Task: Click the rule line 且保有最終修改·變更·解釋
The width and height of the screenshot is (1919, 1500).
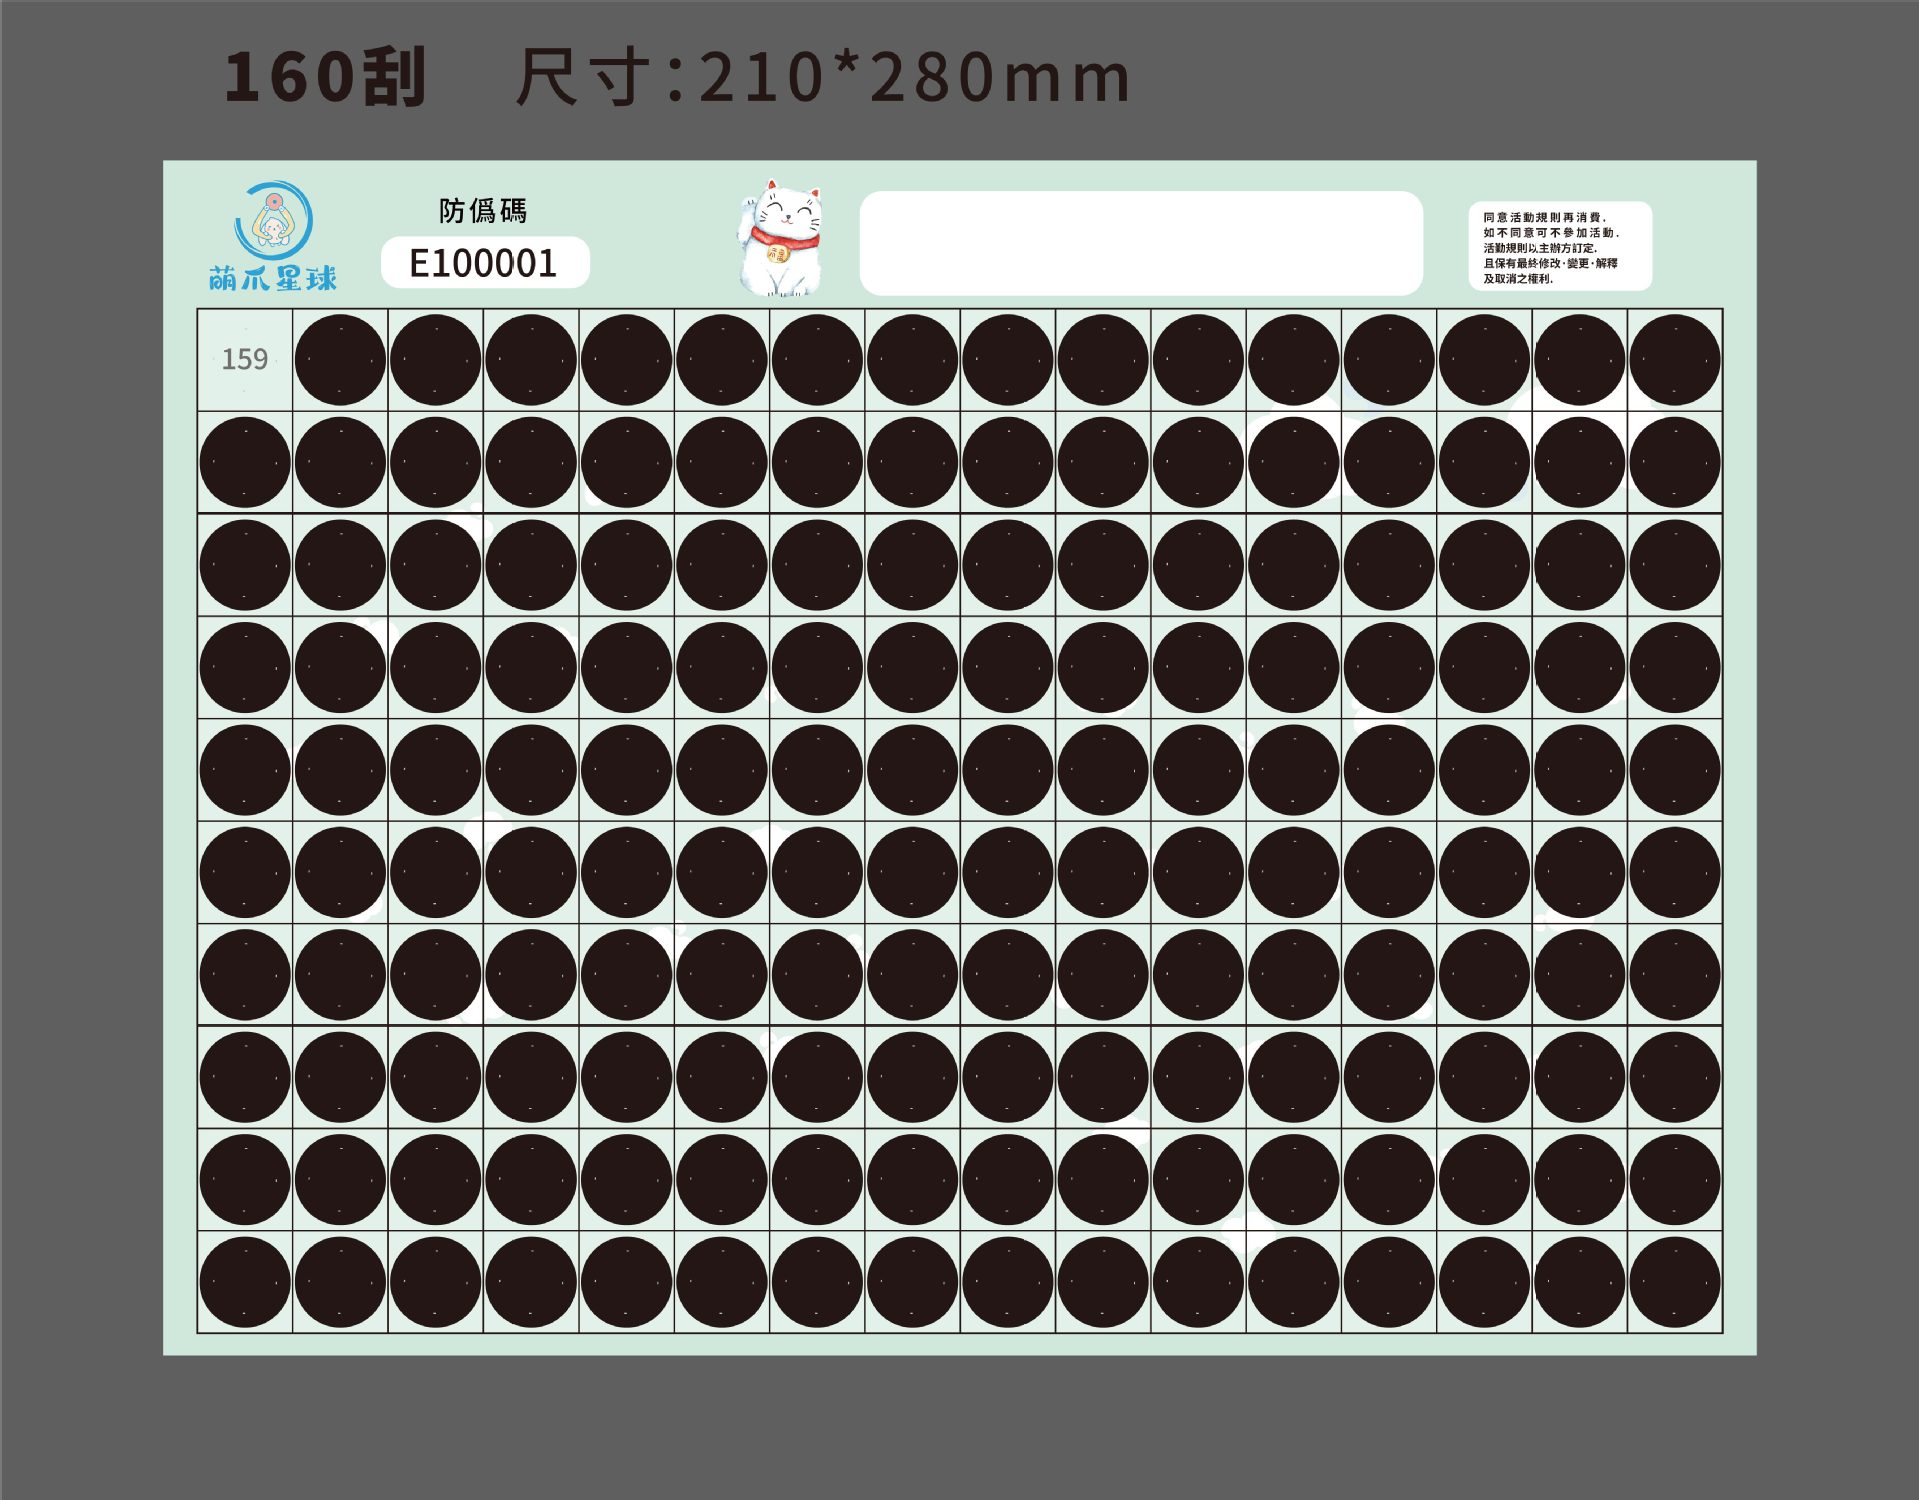Action: [1550, 263]
